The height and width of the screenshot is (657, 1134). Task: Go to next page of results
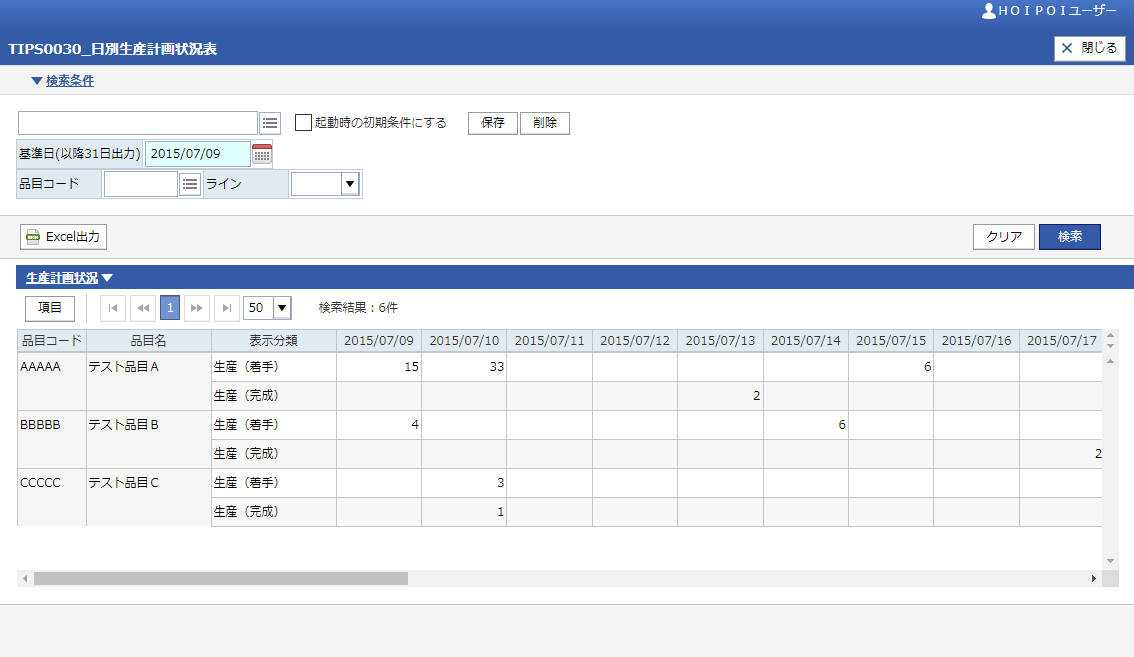click(197, 308)
